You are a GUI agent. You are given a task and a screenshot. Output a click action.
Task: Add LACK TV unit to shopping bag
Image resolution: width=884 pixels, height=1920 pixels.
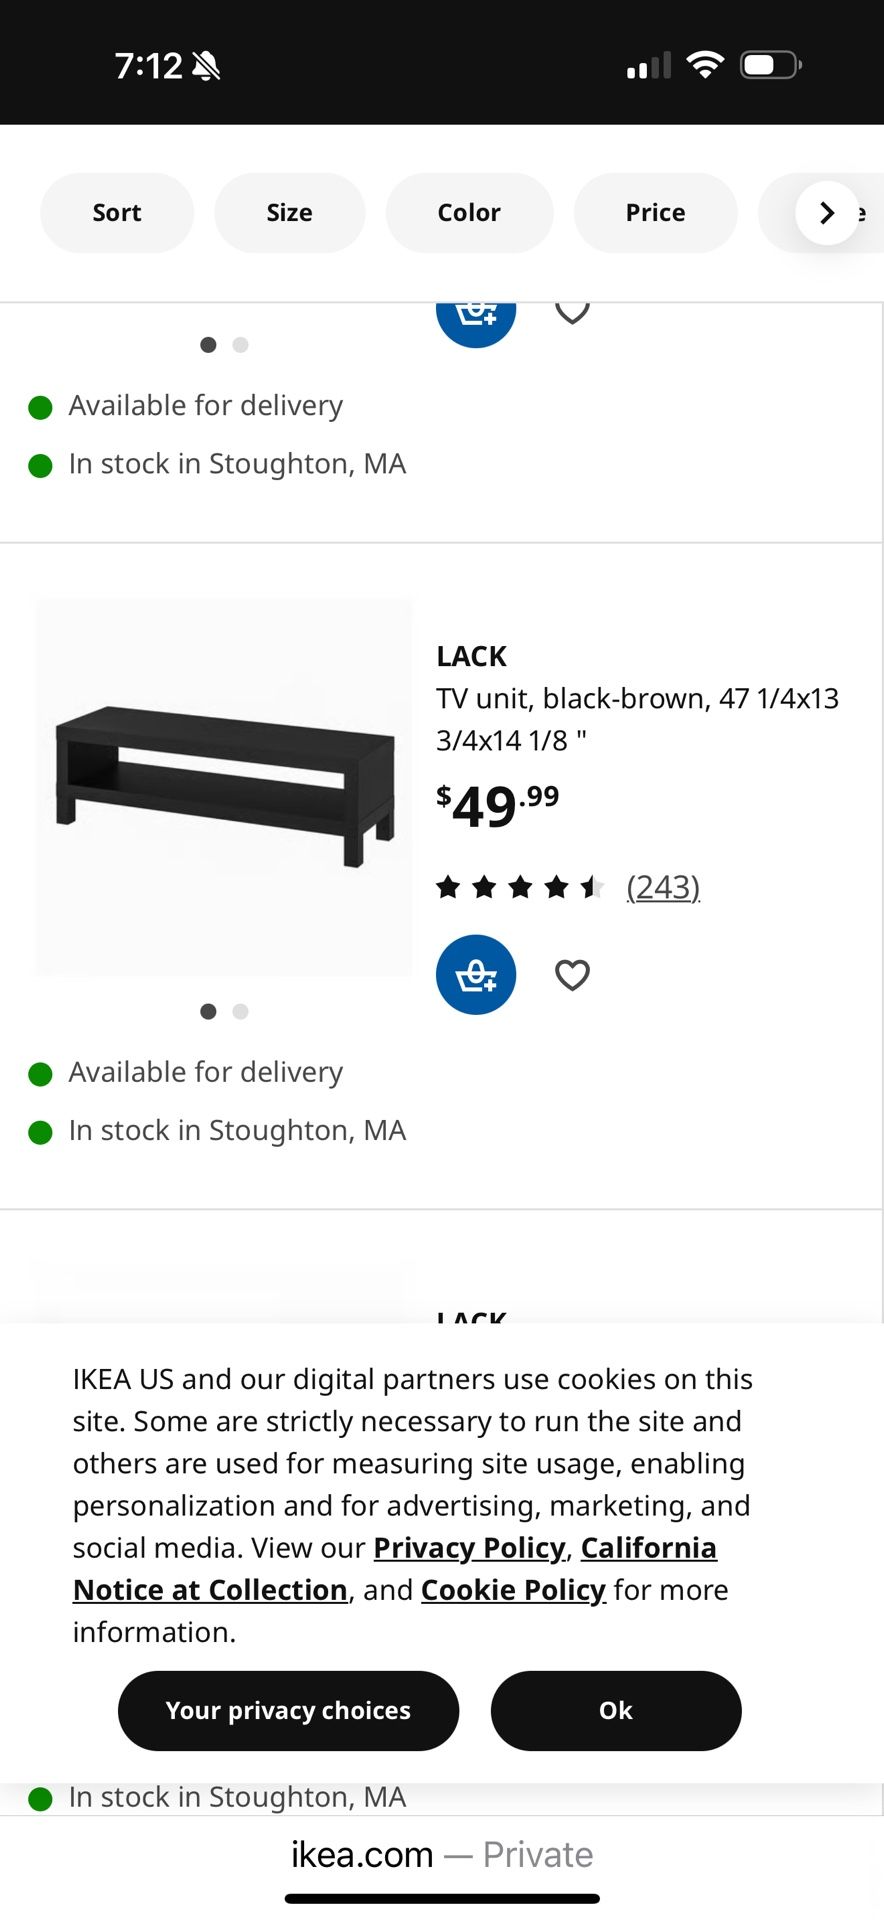(476, 975)
